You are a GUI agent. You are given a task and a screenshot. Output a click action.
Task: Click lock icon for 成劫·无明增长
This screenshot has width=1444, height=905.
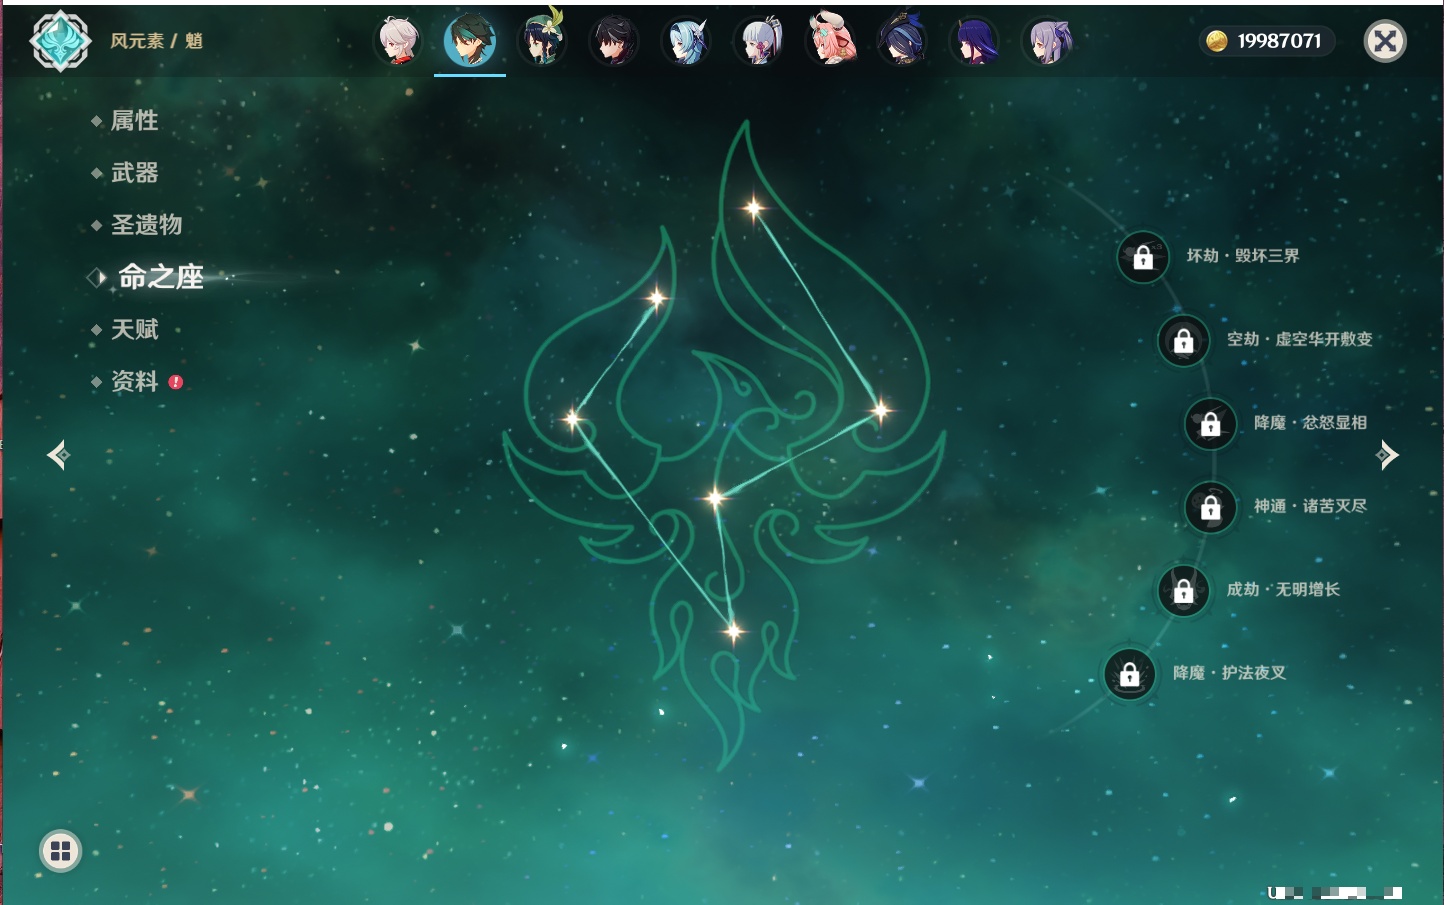click(1184, 590)
